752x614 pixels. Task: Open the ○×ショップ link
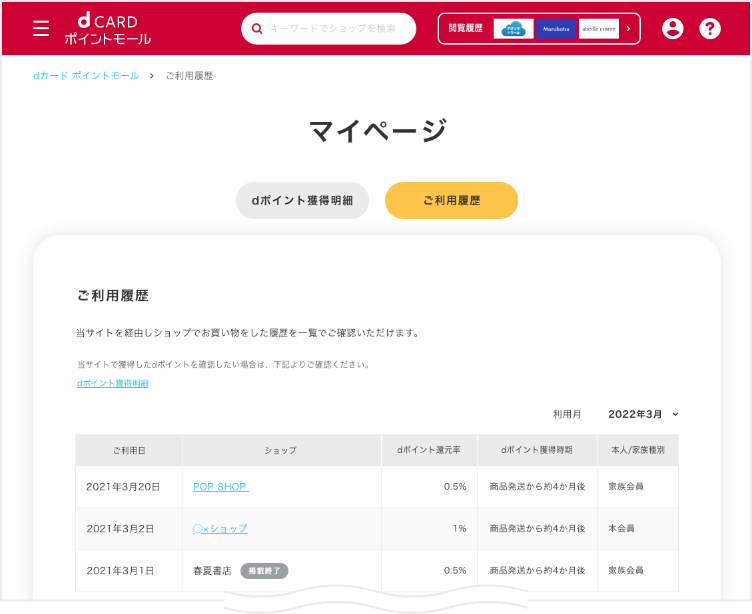220,528
